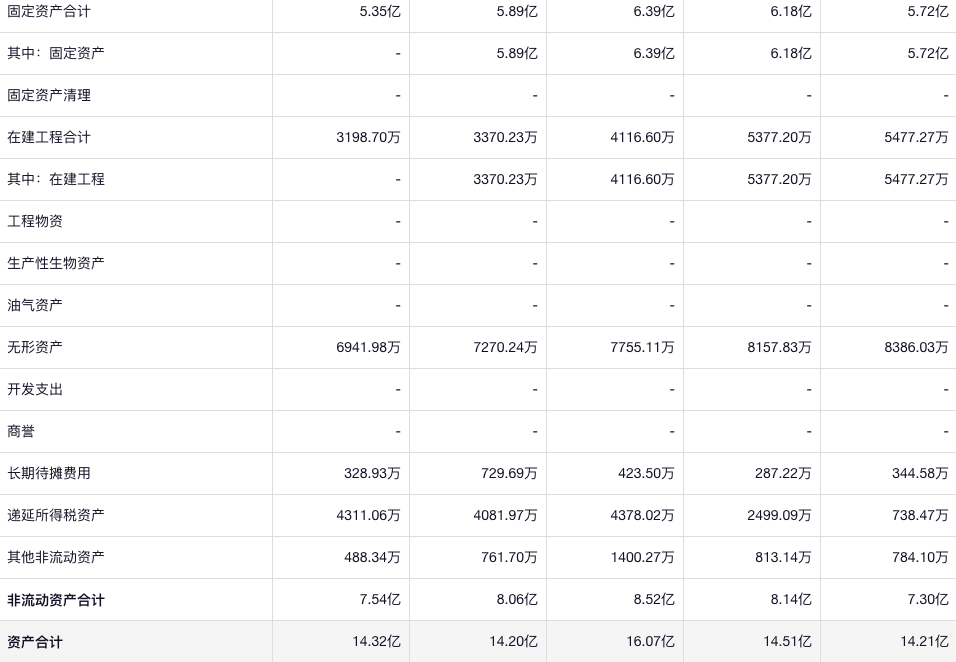This screenshot has height=662, width=956.
Task: Select the 2499.09万 deferred tax cell
Action: pyautogui.click(x=779, y=515)
